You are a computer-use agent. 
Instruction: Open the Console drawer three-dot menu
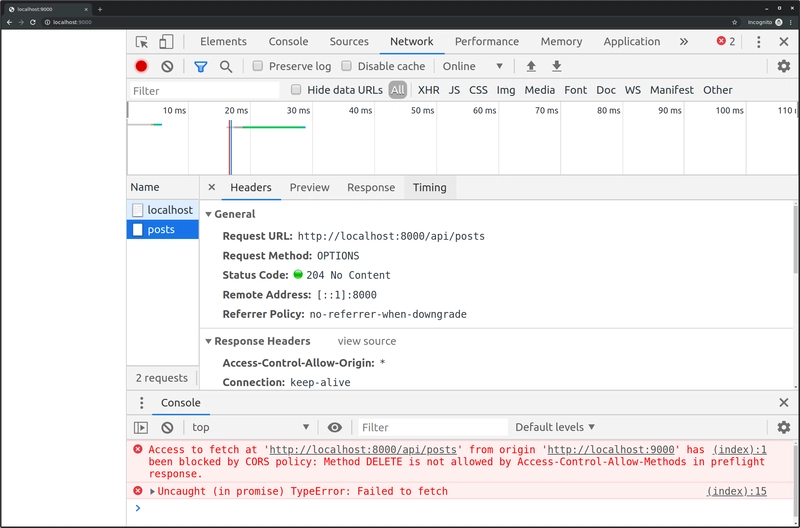141,403
